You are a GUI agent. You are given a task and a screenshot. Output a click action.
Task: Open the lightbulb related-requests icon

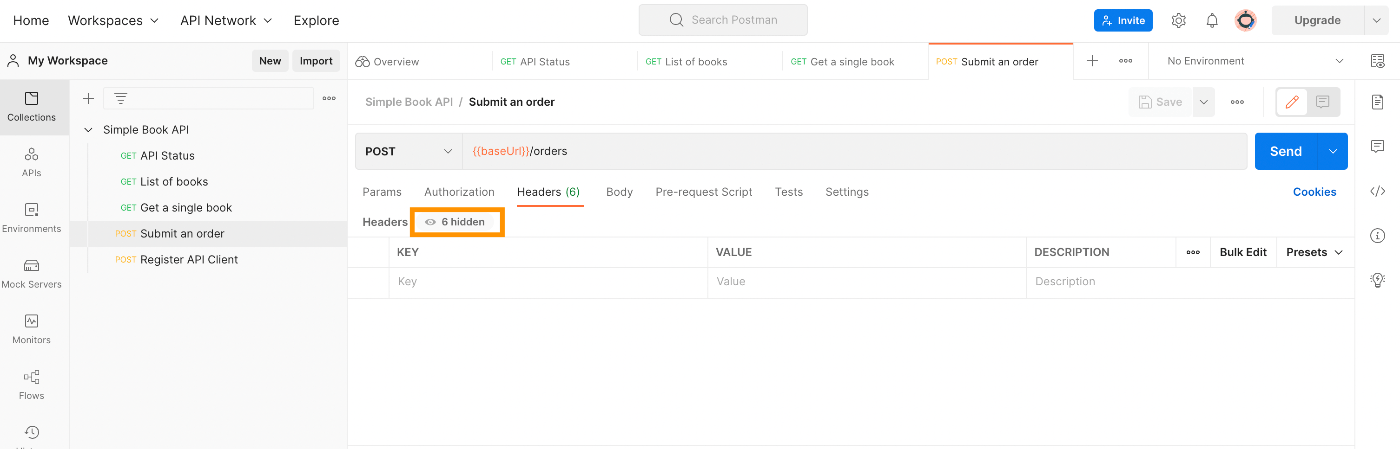pos(1377,280)
